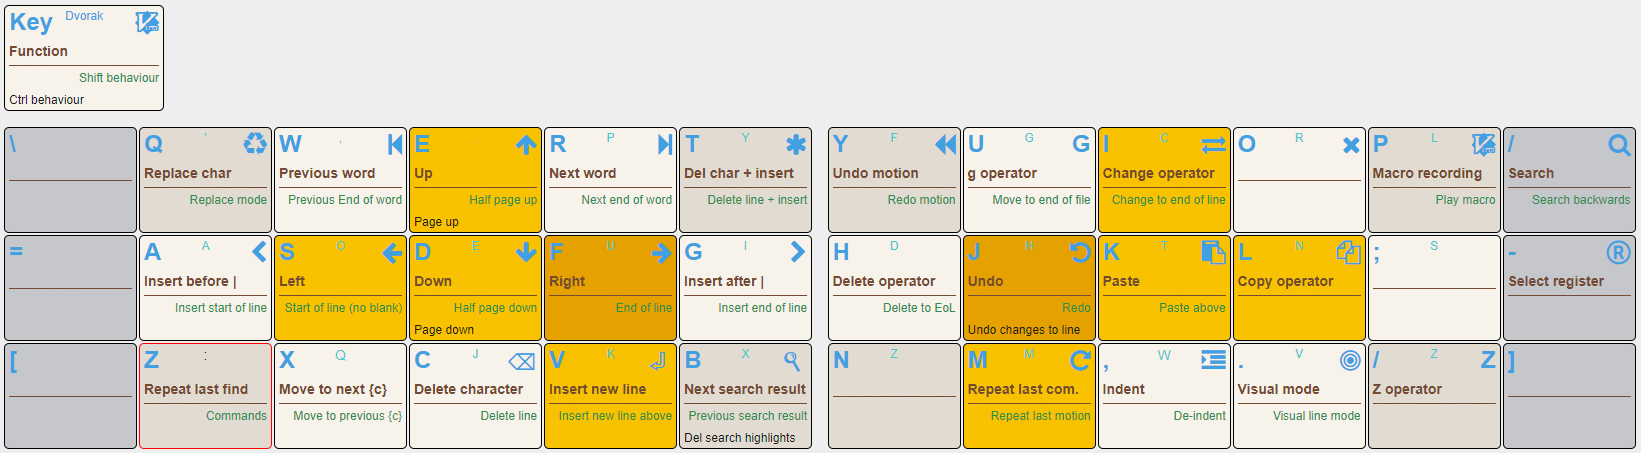Click the clipboard paste icon on K key
Viewport: 1641px width, 453px height.
pos(1213,252)
